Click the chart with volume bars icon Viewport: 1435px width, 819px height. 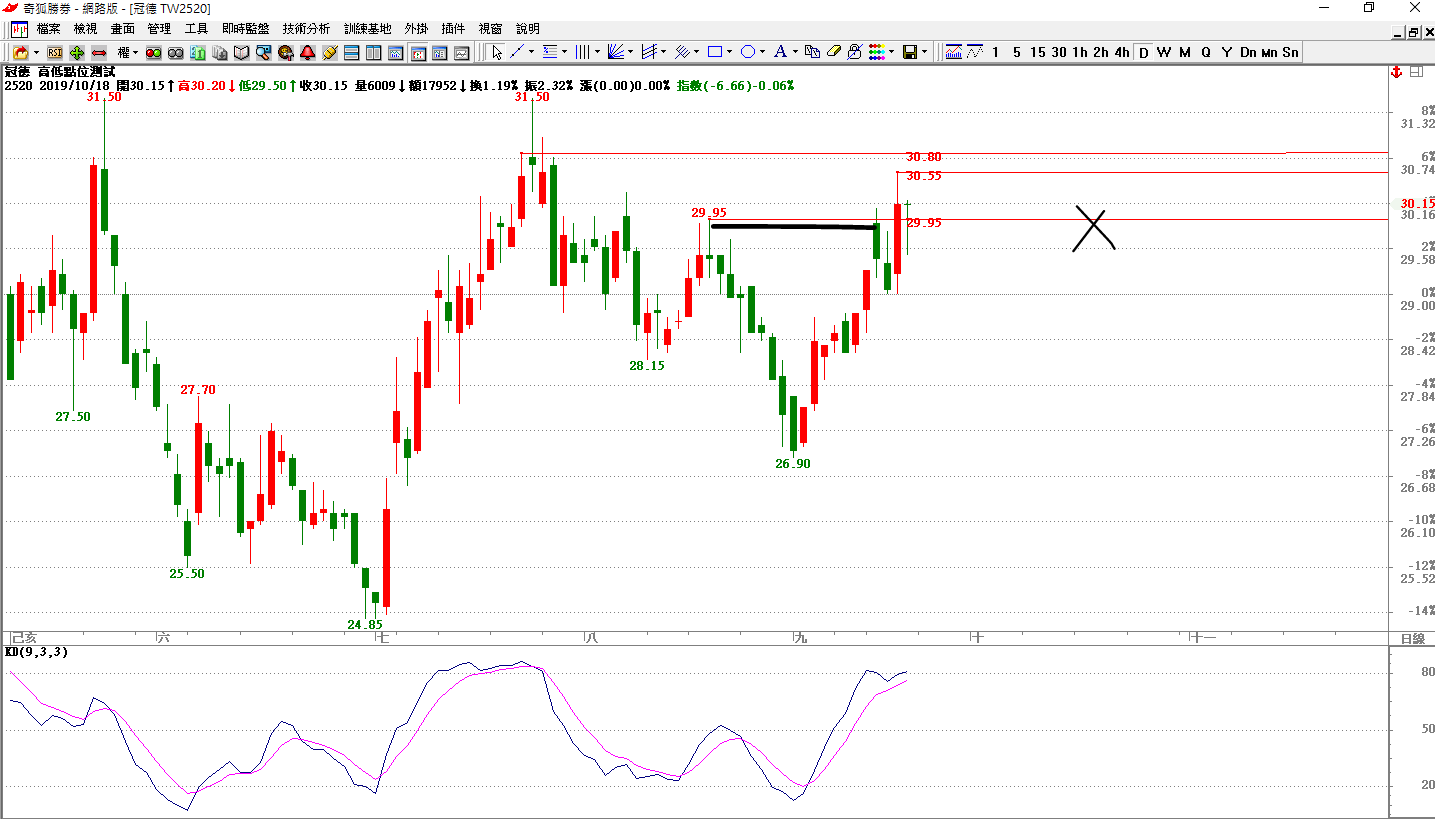tap(953, 52)
